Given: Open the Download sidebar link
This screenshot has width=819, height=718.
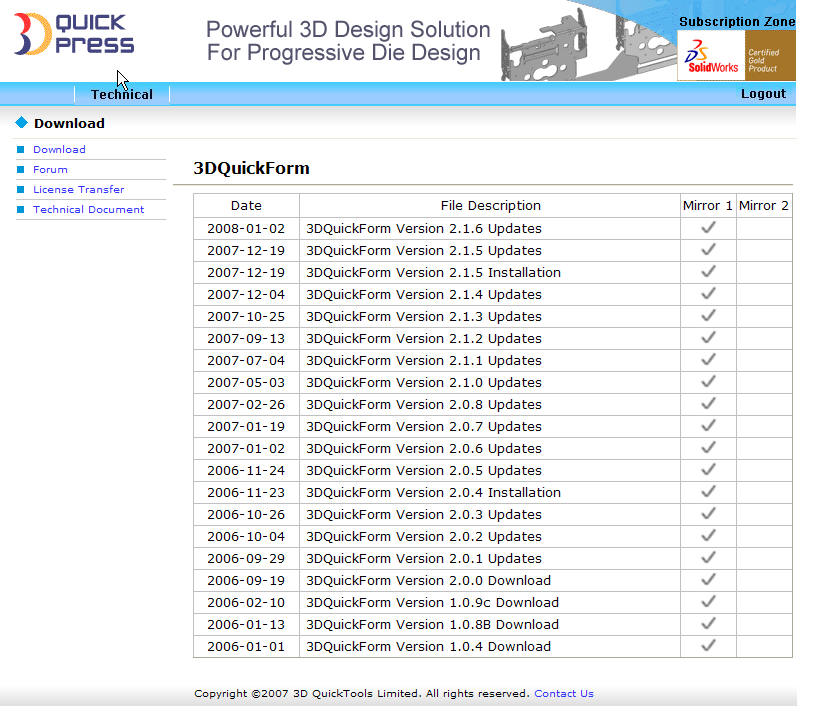Looking at the screenshot, I should pyautogui.click(x=59, y=149).
